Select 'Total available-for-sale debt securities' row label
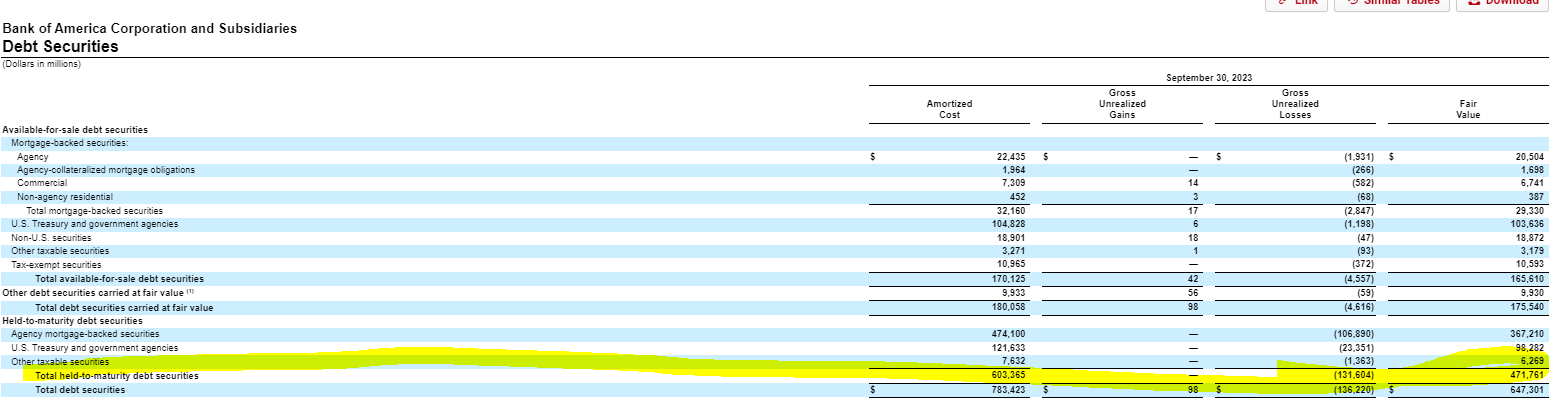This screenshot has height=407, width=1553. coord(120,279)
